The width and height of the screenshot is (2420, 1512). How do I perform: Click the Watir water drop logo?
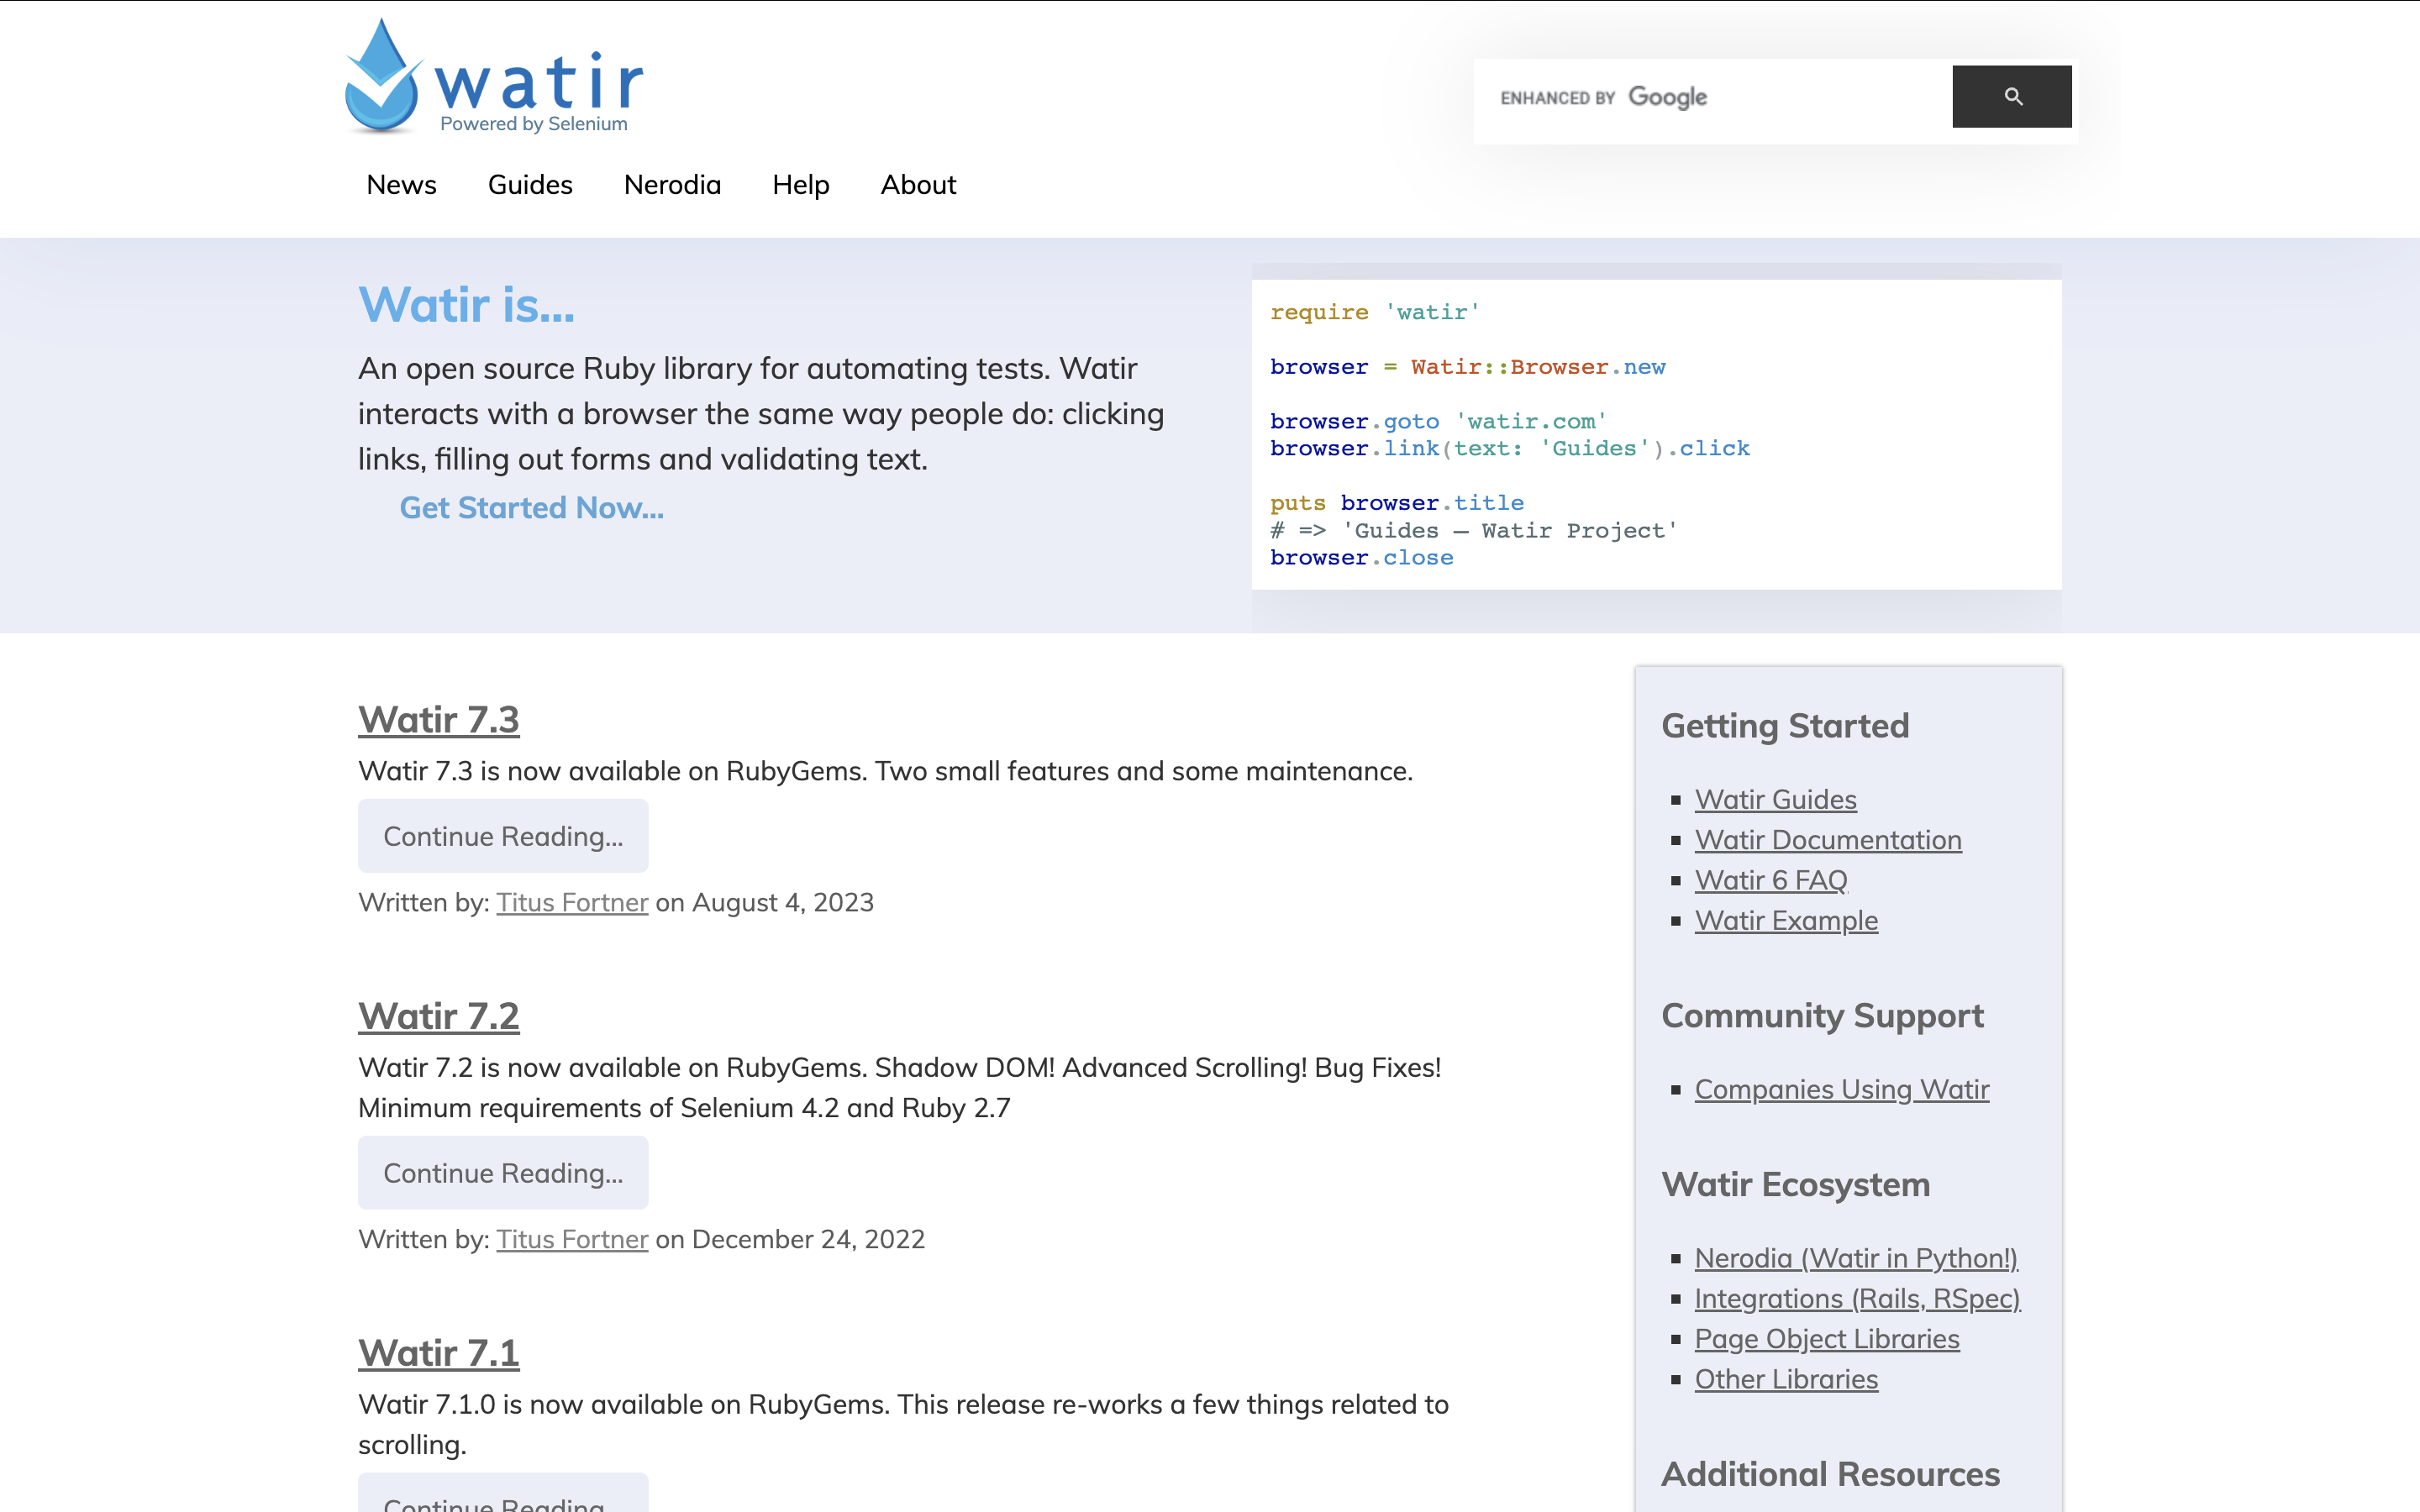(x=381, y=78)
